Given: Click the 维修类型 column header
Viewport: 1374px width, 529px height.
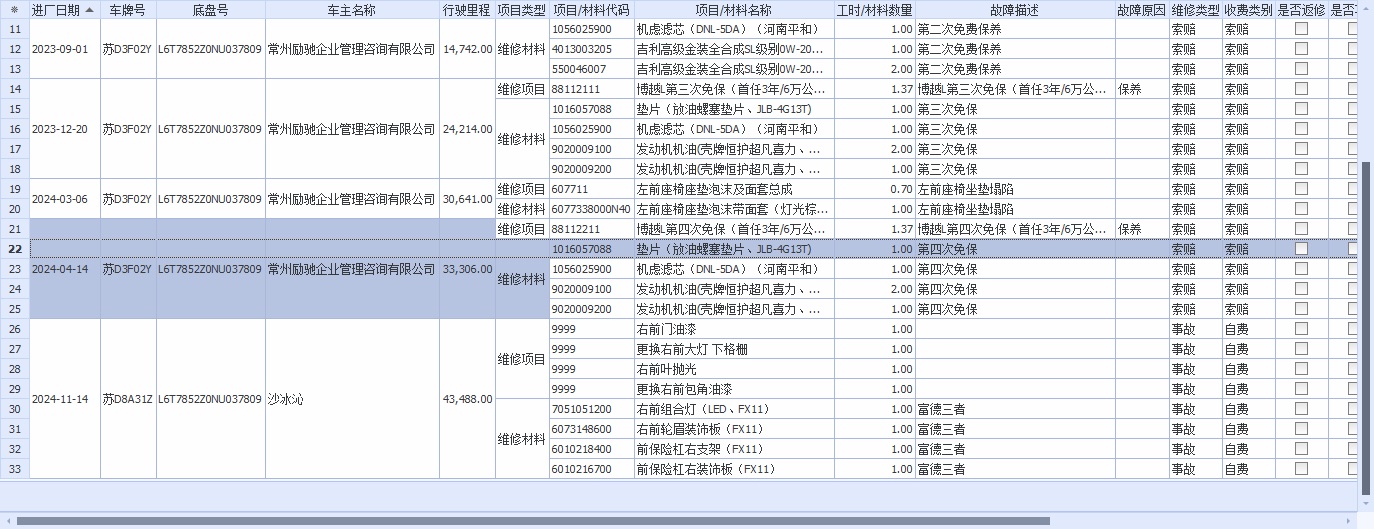Looking at the screenshot, I should click(x=1195, y=10).
